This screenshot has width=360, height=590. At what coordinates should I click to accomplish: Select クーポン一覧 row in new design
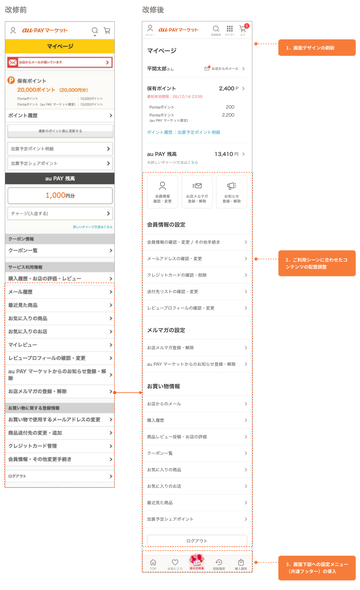[197, 453]
